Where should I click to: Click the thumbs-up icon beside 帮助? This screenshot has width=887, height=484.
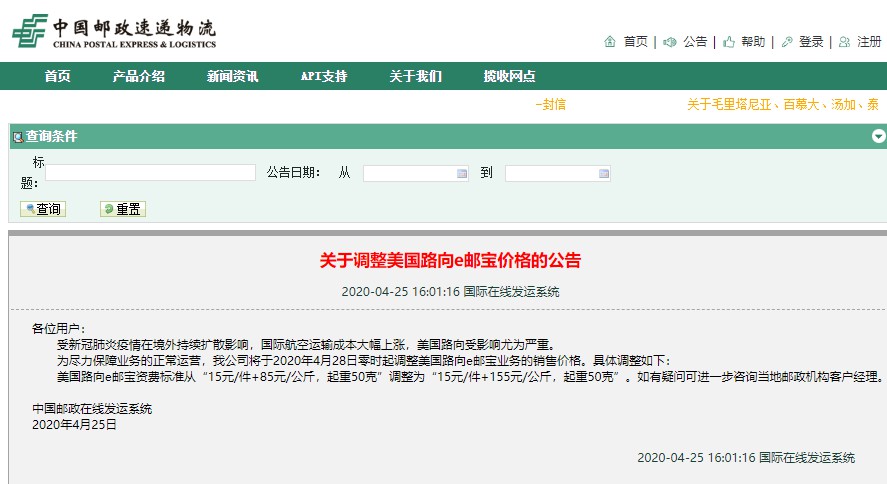click(729, 42)
